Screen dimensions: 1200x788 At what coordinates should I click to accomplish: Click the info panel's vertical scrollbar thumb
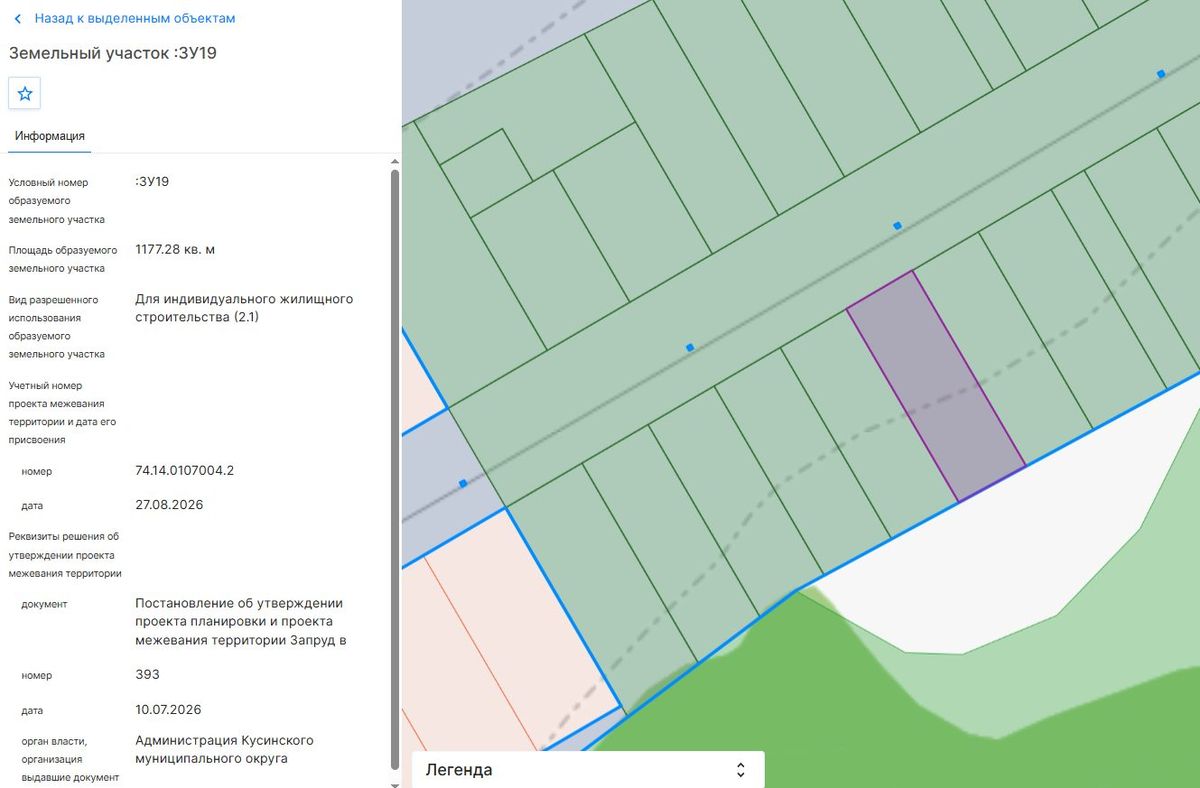pos(394,470)
